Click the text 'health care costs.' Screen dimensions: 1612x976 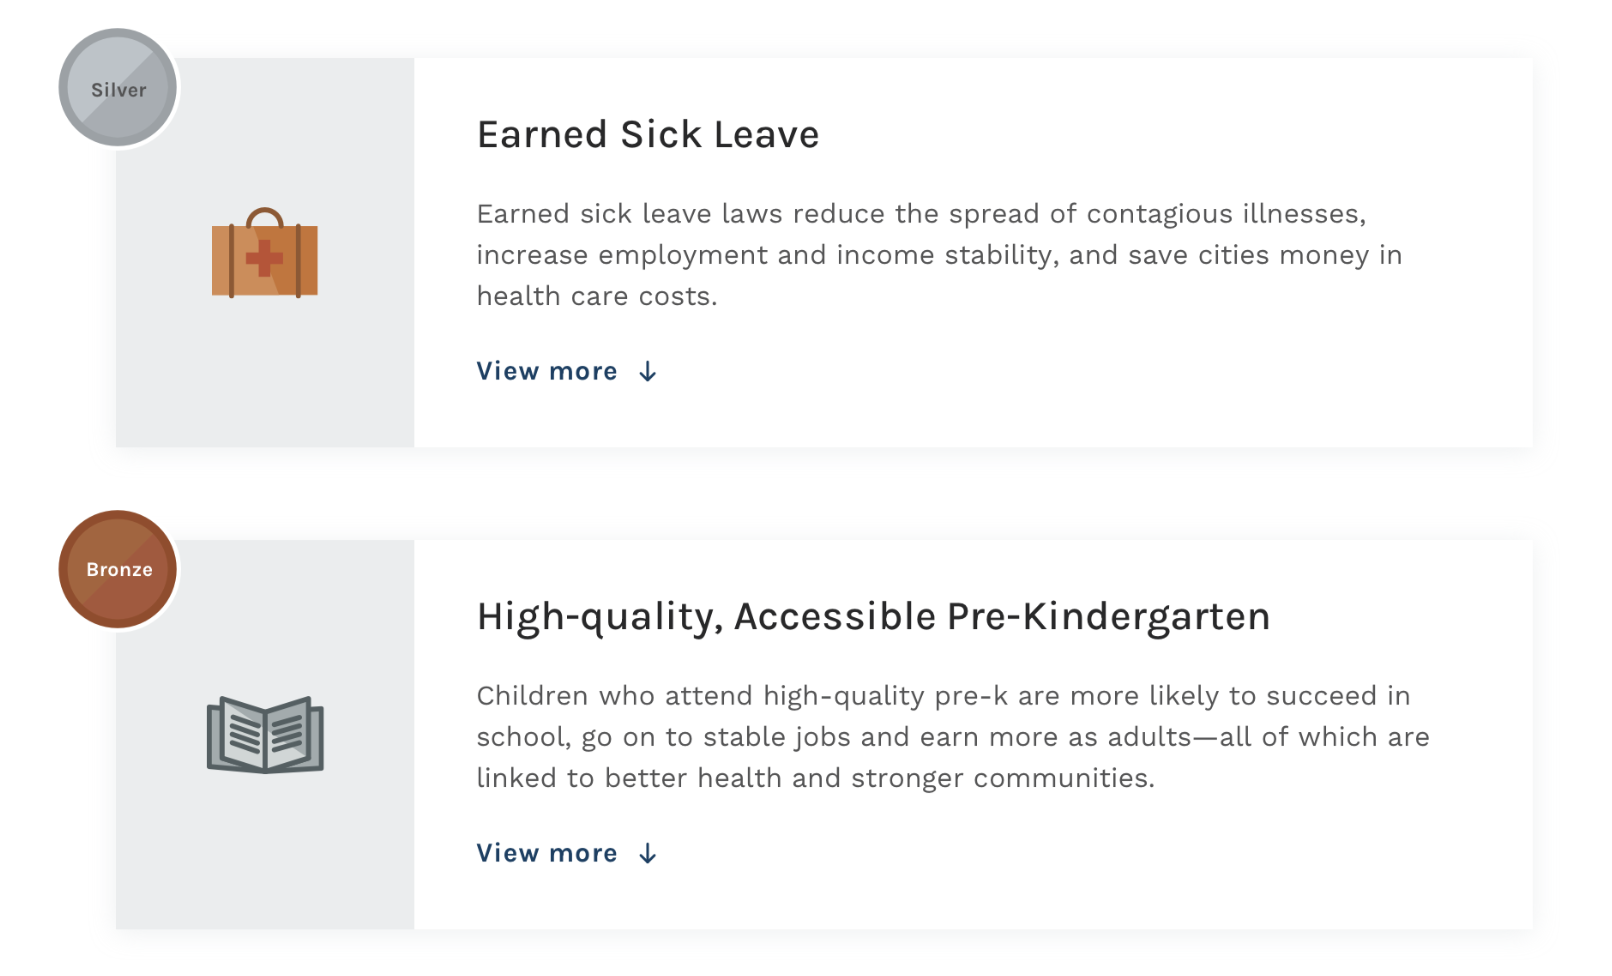597,296
